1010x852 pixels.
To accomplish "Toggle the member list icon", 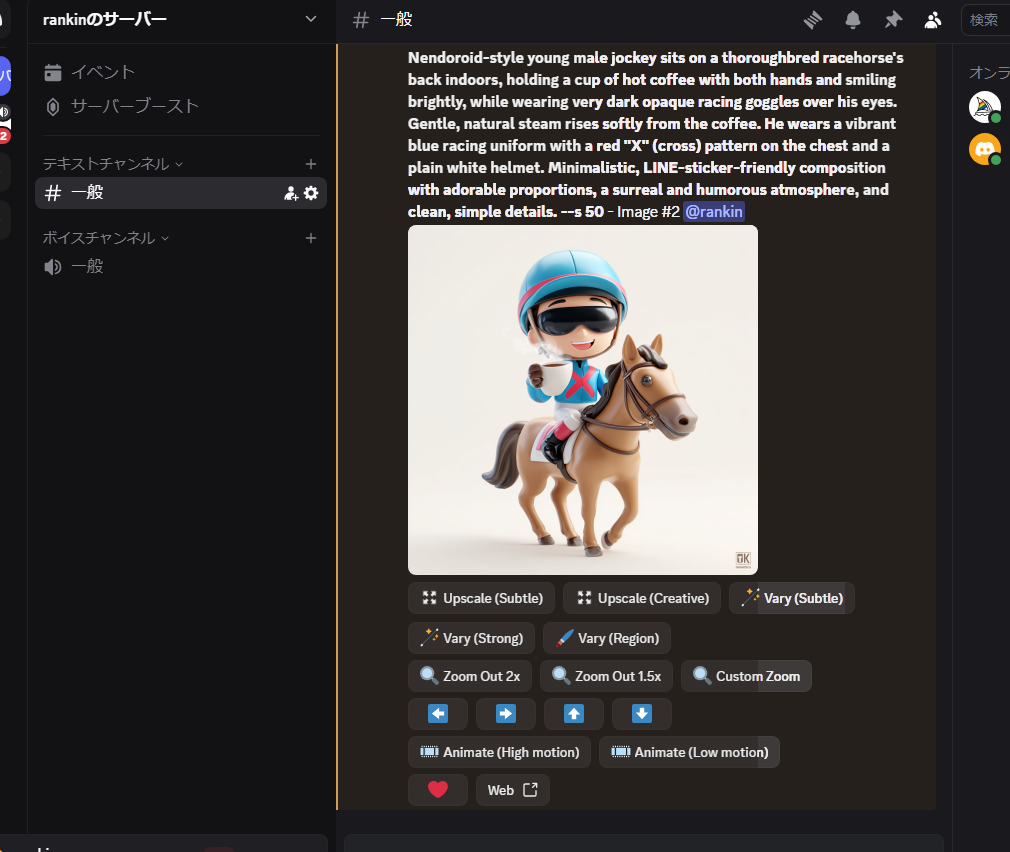I will 933,20.
